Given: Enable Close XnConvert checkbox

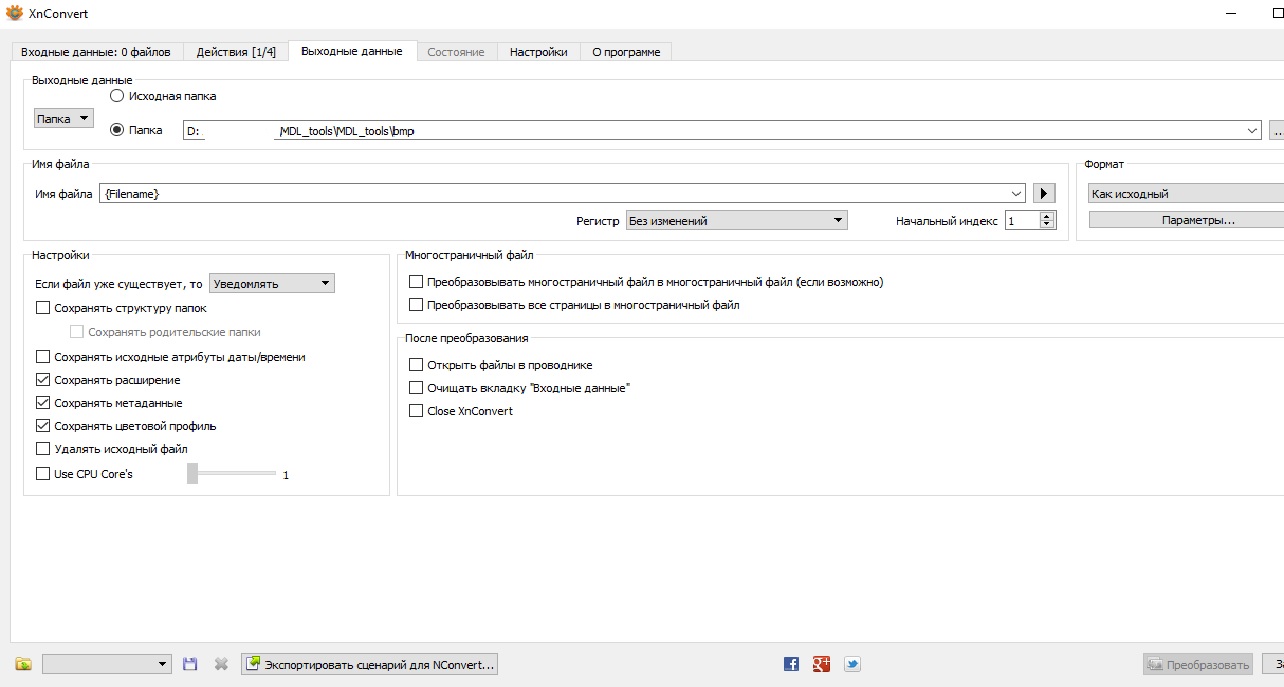Looking at the screenshot, I should [x=417, y=411].
